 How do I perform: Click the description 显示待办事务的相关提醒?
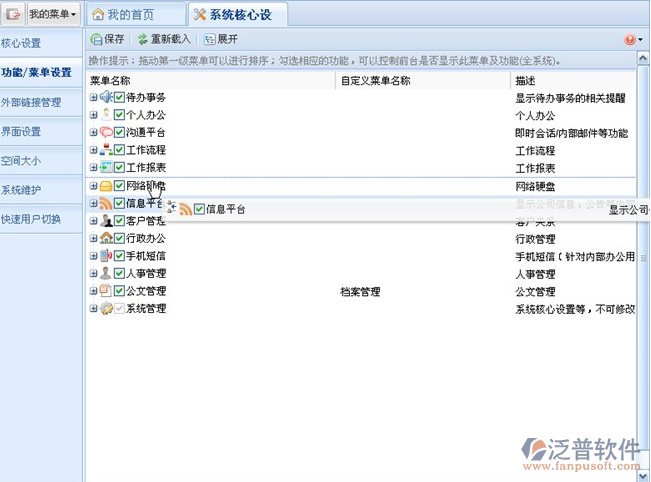570,98
